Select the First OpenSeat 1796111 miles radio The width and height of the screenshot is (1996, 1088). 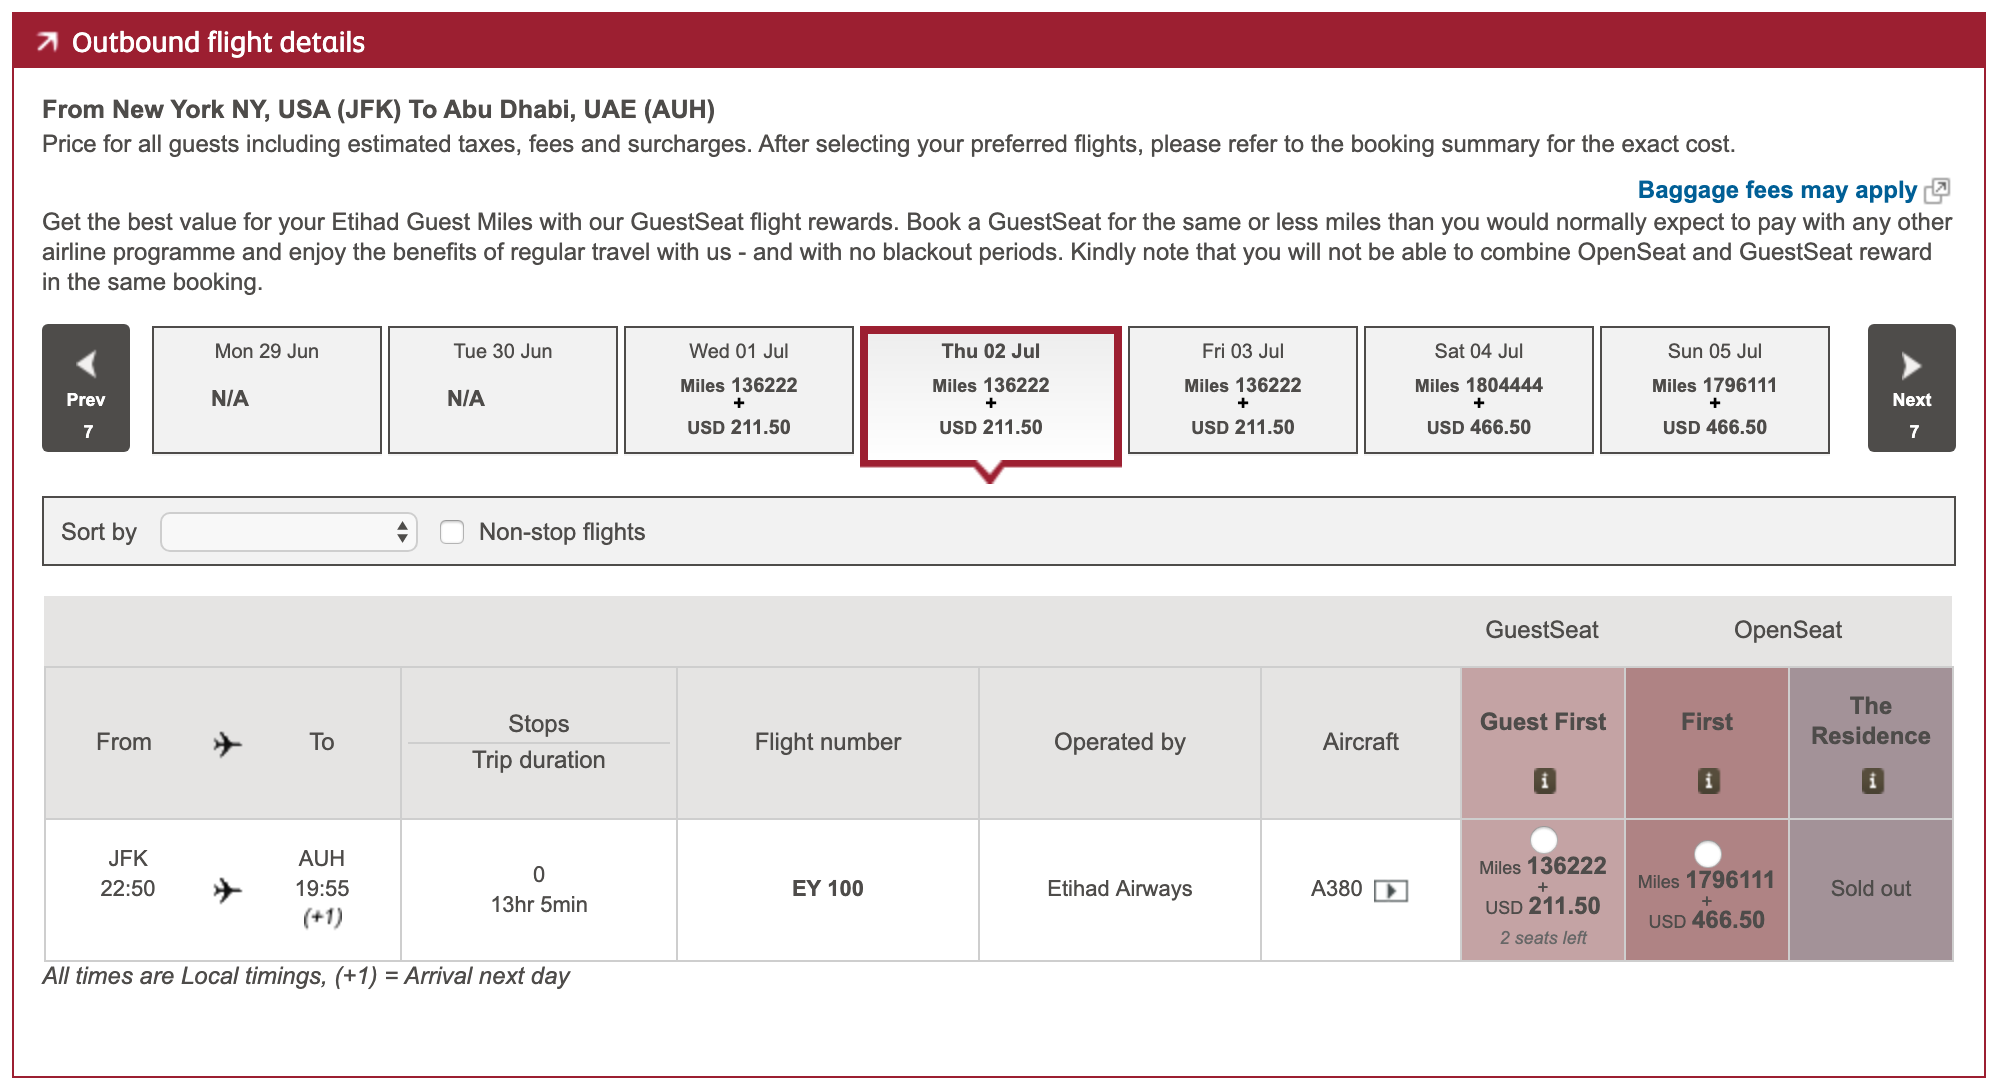(x=1708, y=853)
